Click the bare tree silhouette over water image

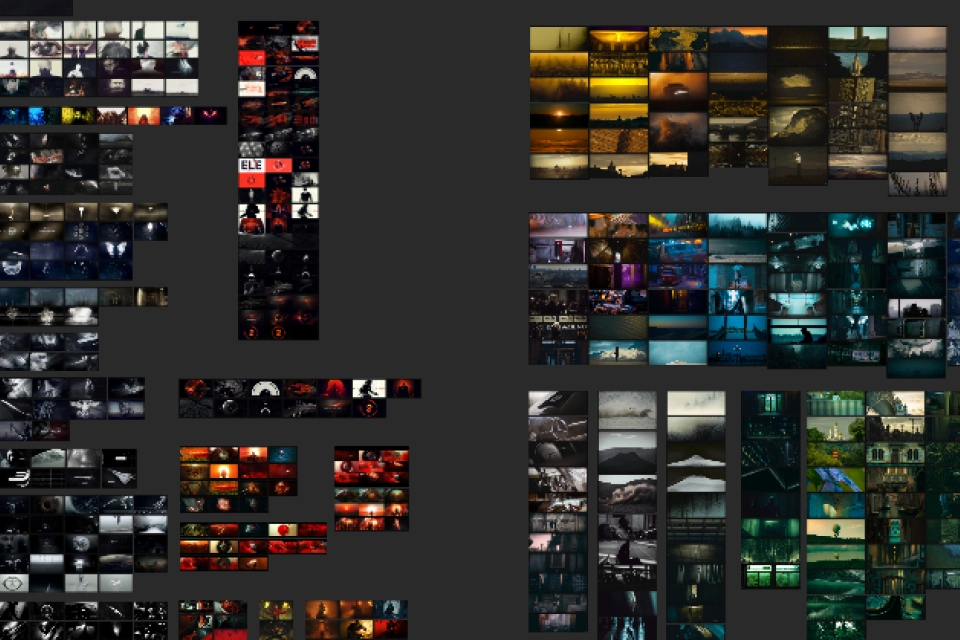(x=917, y=111)
